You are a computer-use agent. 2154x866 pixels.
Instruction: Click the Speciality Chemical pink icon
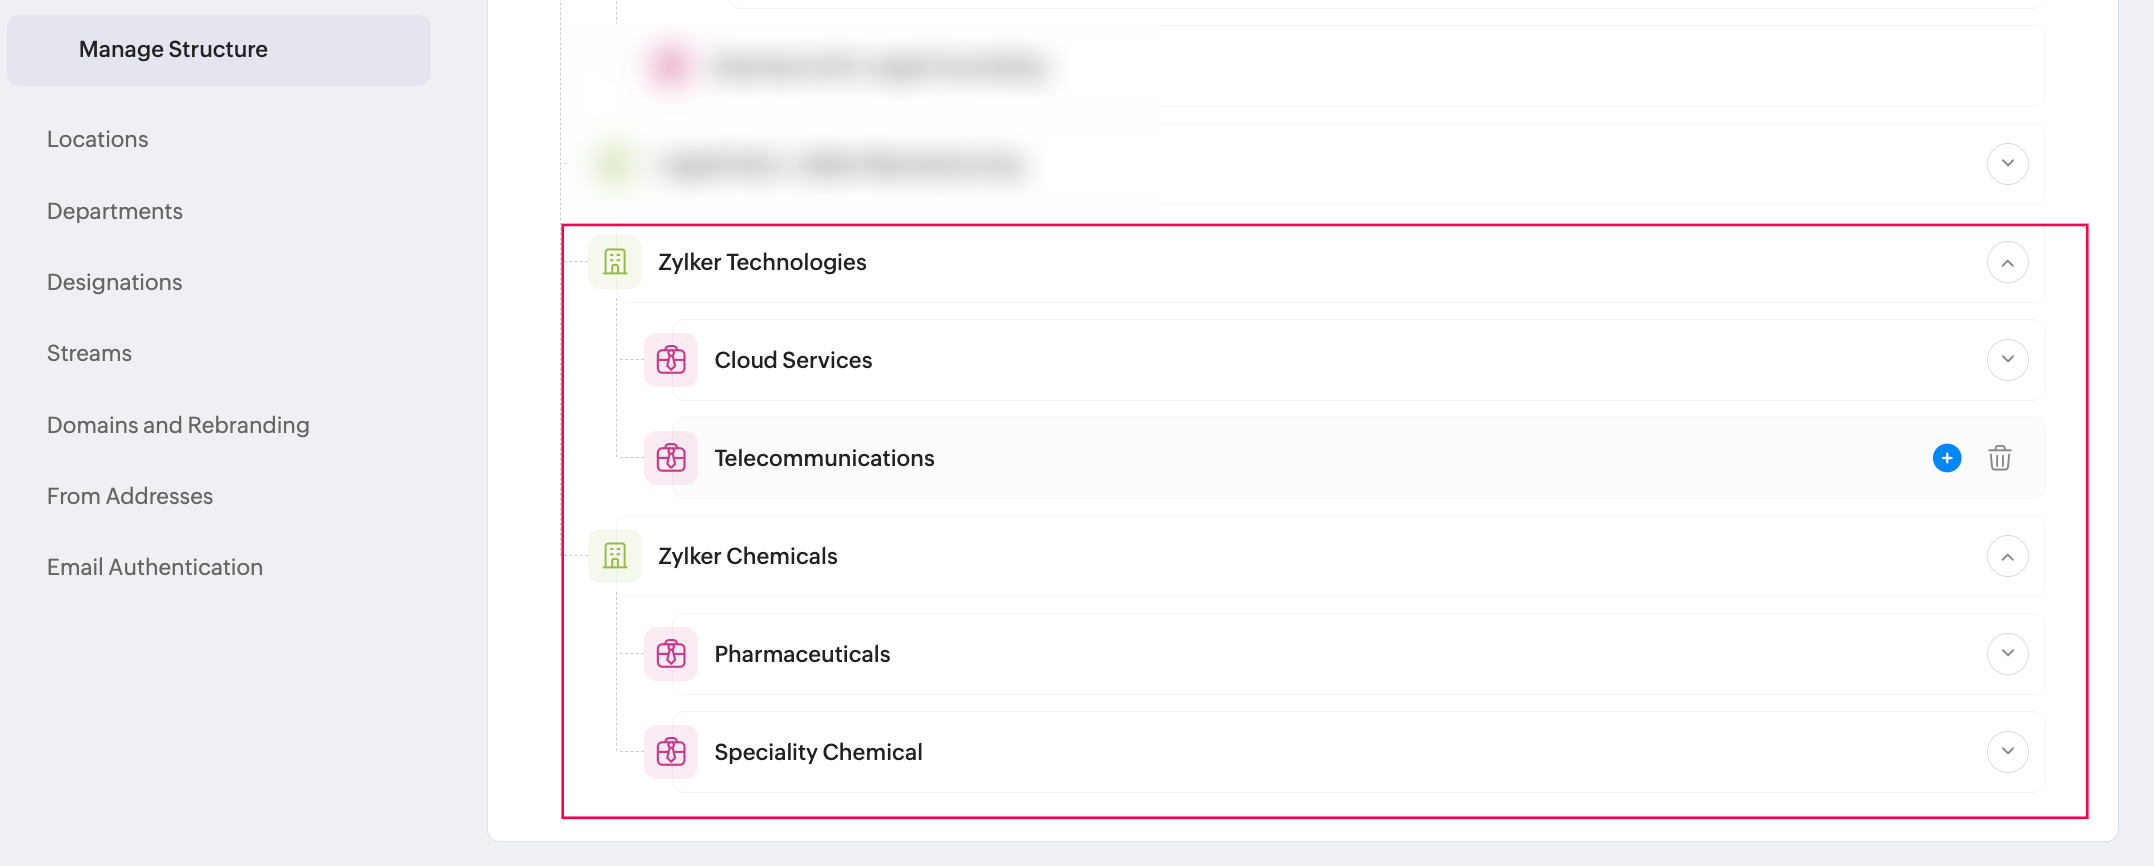pyautogui.click(x=671, y=752)
